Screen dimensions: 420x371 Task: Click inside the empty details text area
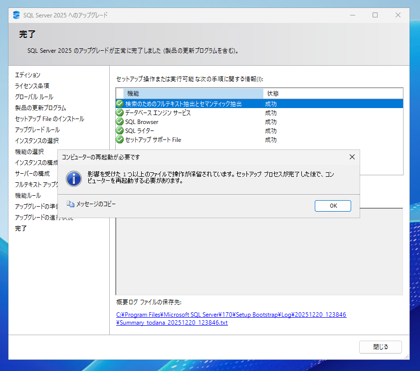[259, 257]
